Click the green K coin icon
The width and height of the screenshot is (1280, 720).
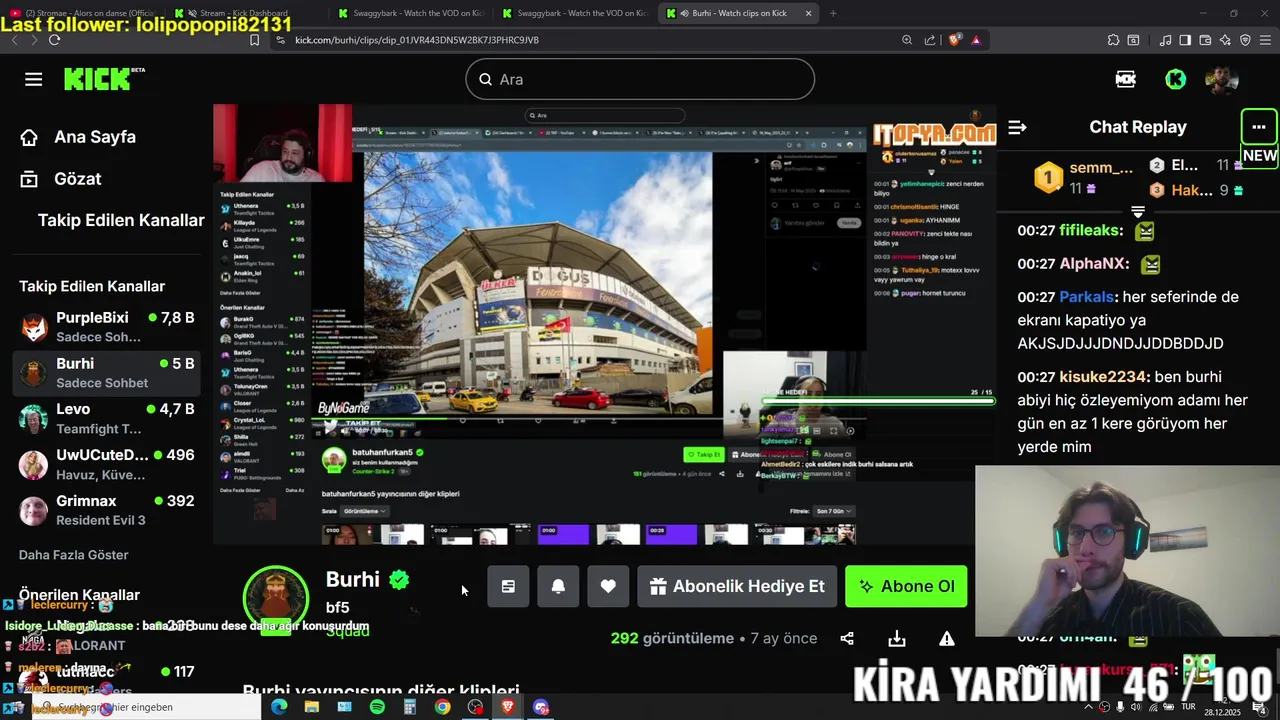(x=1176, y=79)
